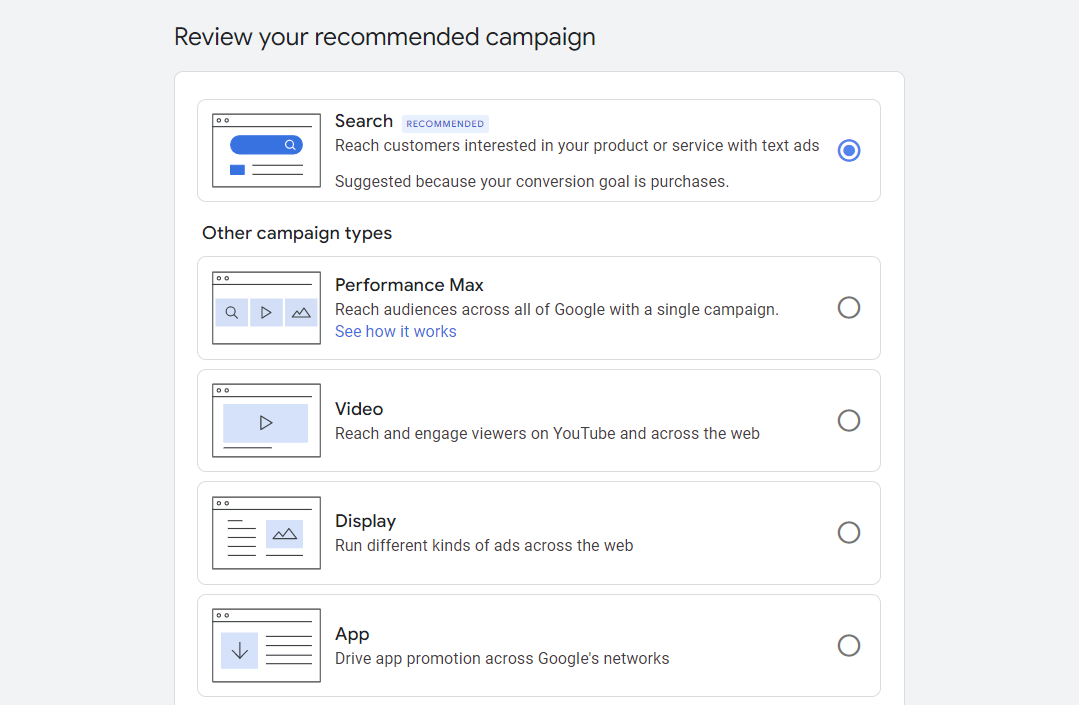Click the Search campaign illustration icon

[266, 150]
